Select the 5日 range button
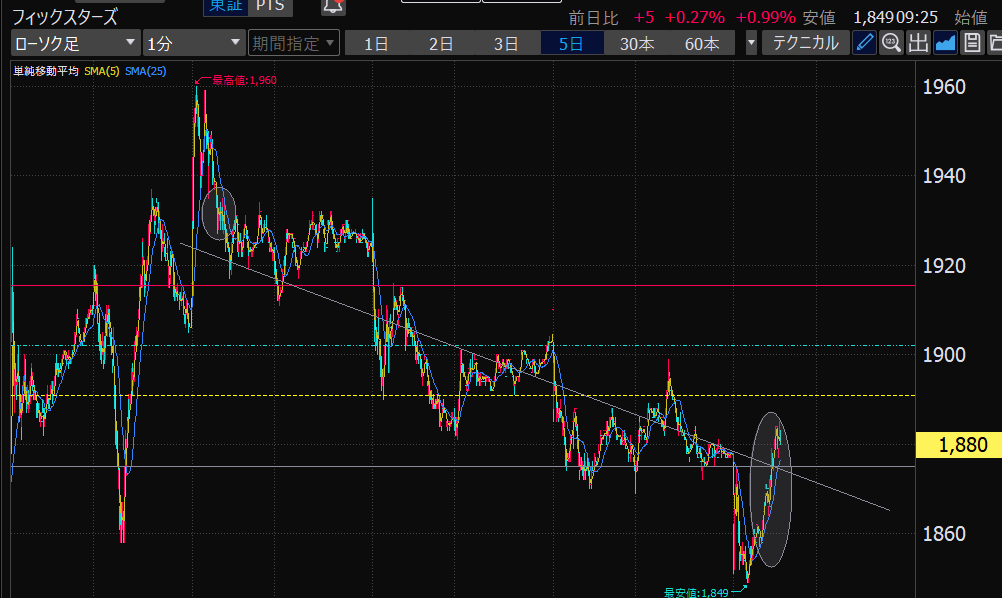1002x598 pixels. tap(572, 43)
